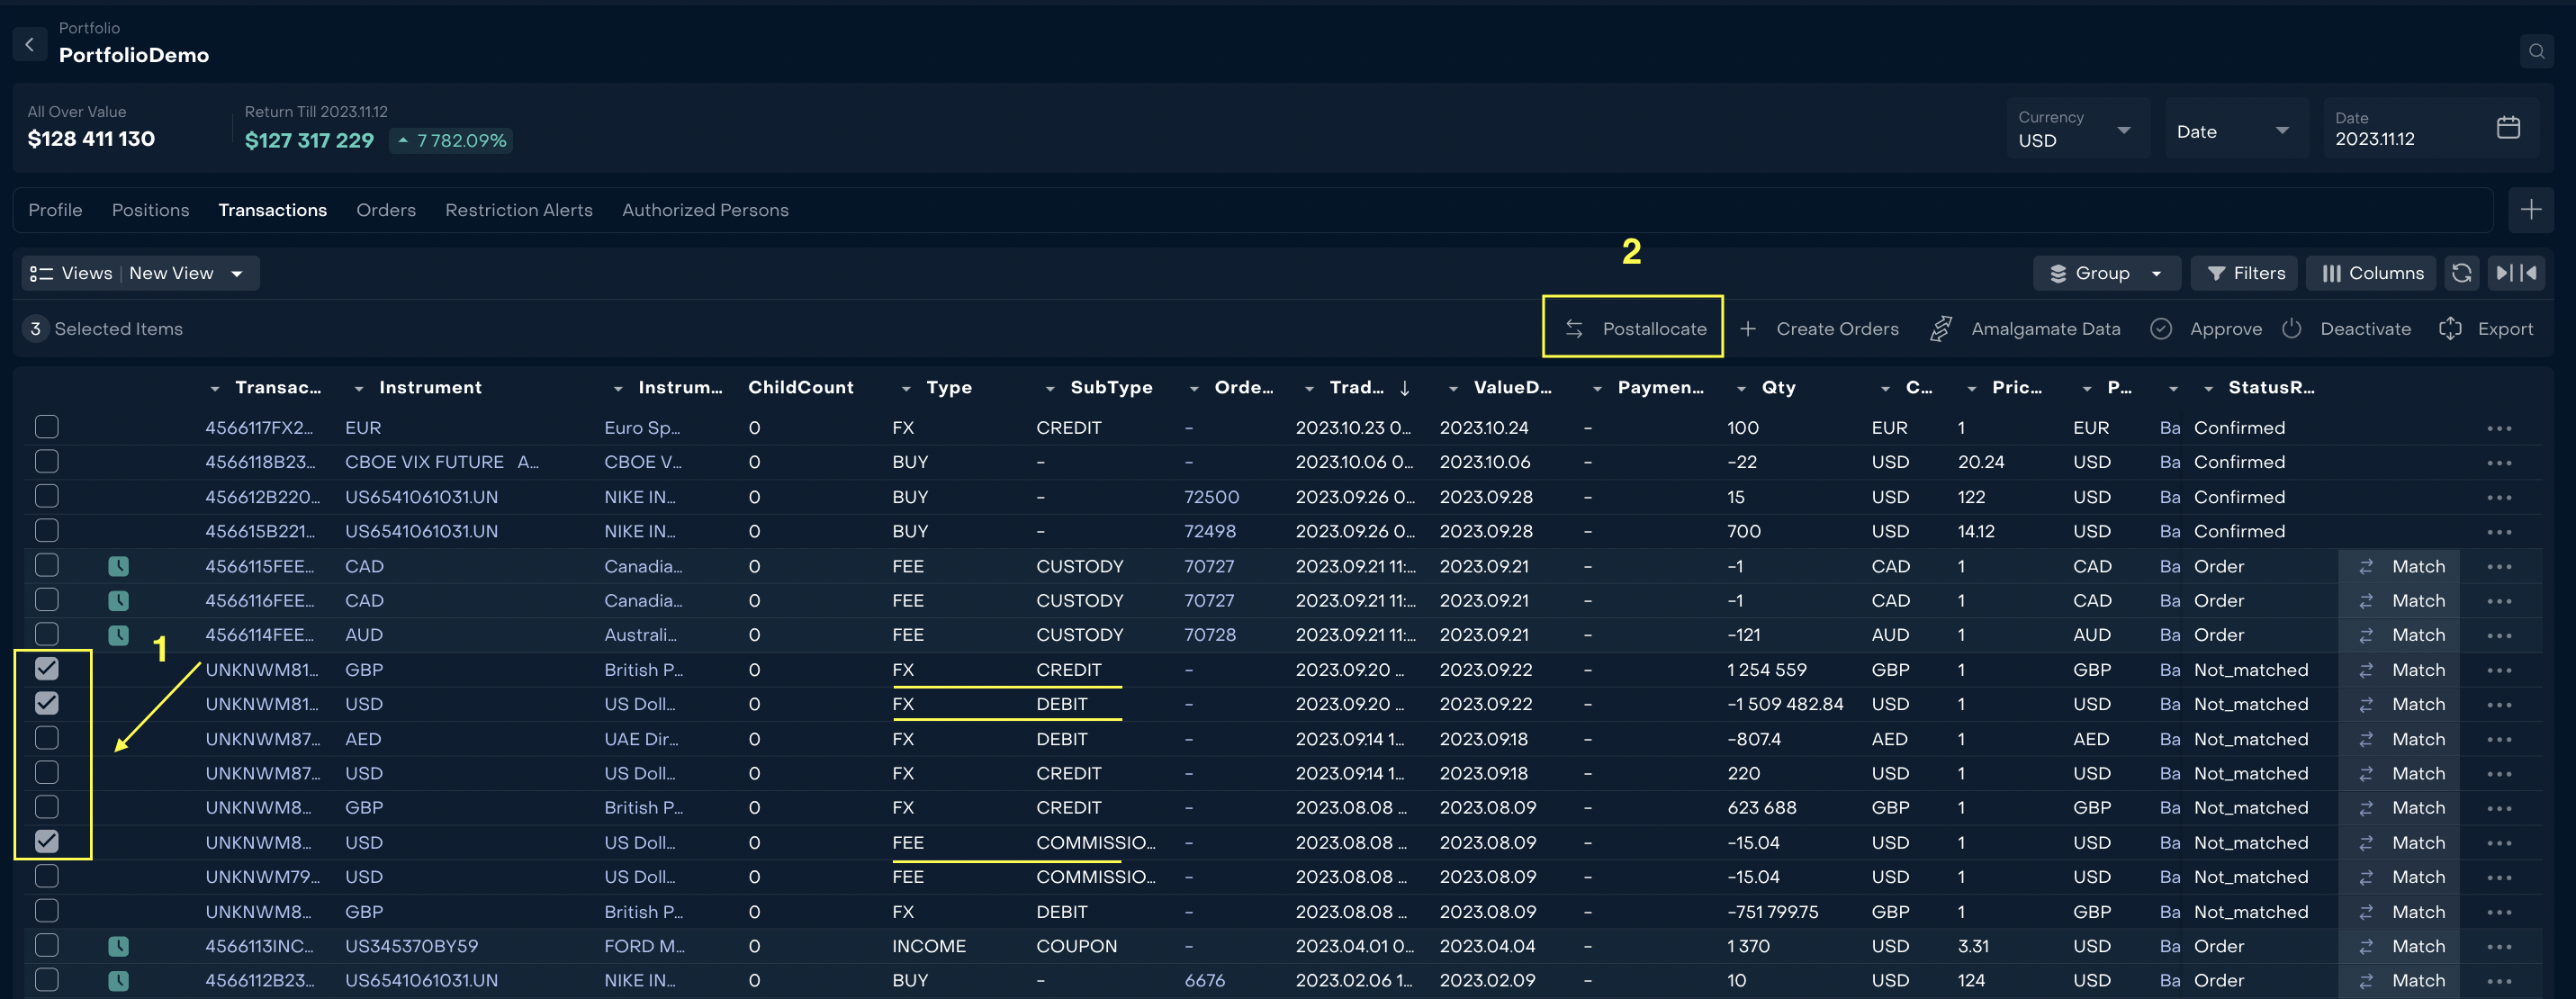Viewport: 2576px width, 999px height.
Task: Switch to the Transactions tab
Action: pyautogui.click(x=273, y=210)
